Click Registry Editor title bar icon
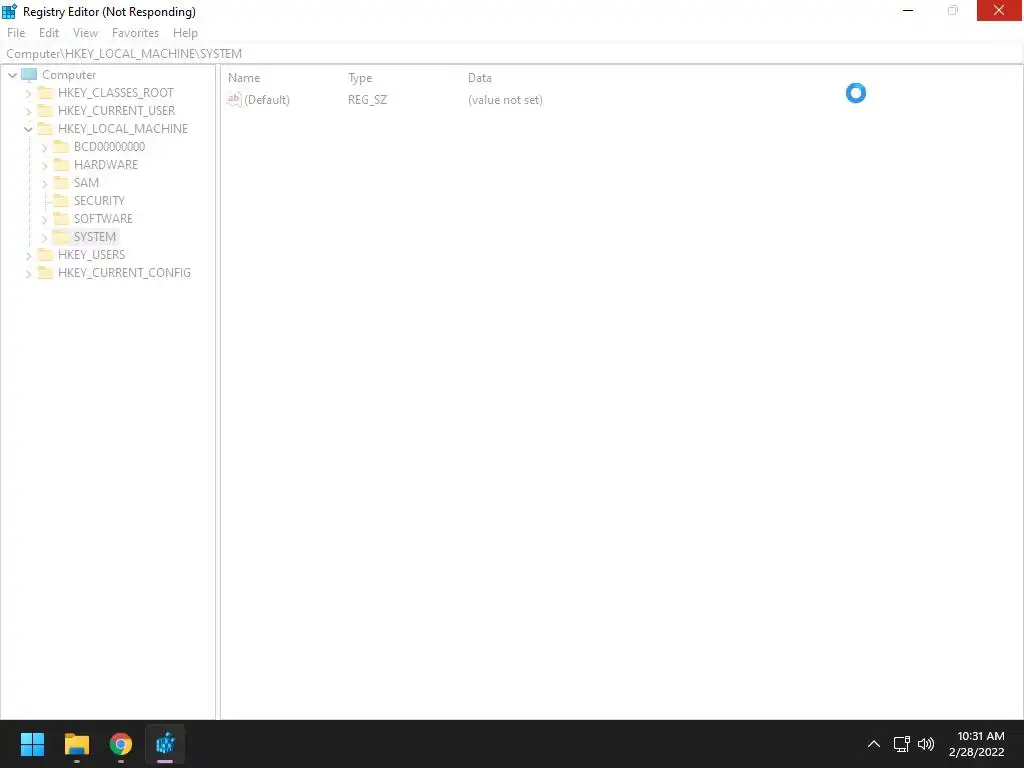This screenshot has height=768, width=1024. [9, 11]
